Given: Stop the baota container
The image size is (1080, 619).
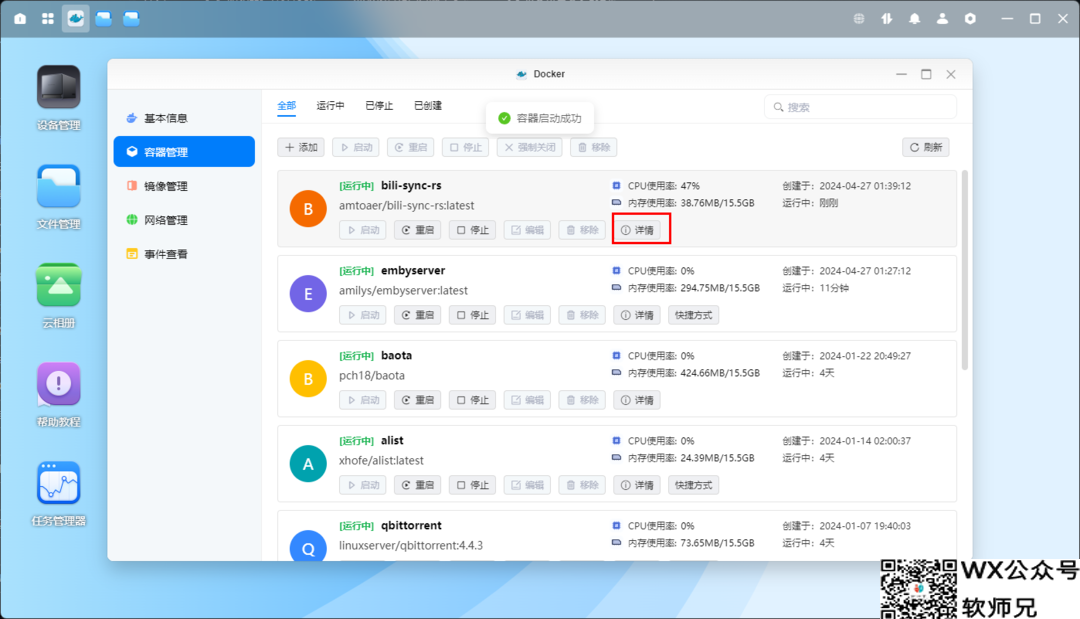Looking at the screenshot, I should [472, 400].
